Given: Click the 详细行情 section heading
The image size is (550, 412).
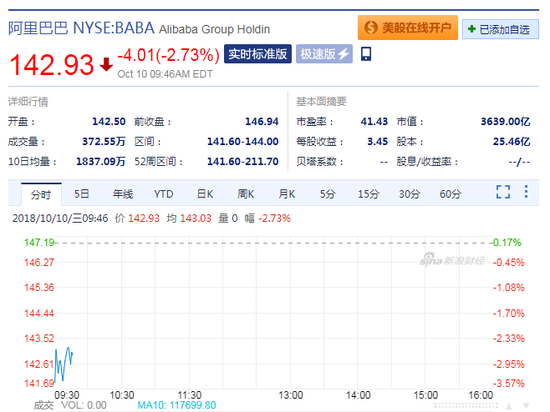Looking at the screenshot, I should pos(28,102).
